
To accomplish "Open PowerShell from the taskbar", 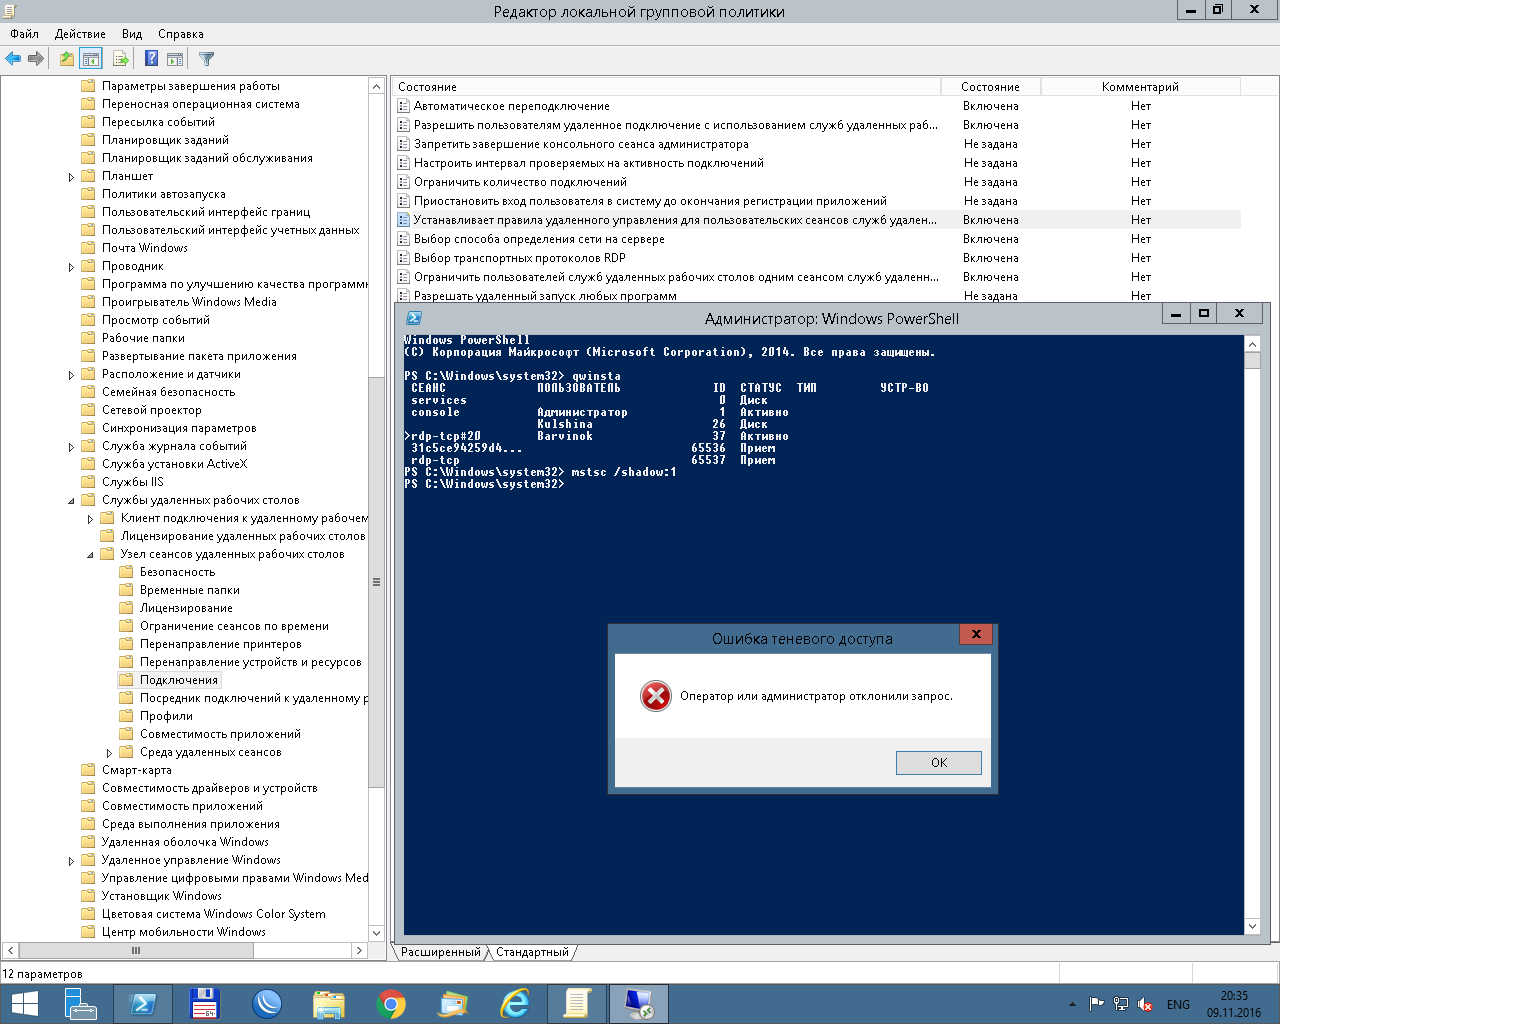I will (142, 1003).
